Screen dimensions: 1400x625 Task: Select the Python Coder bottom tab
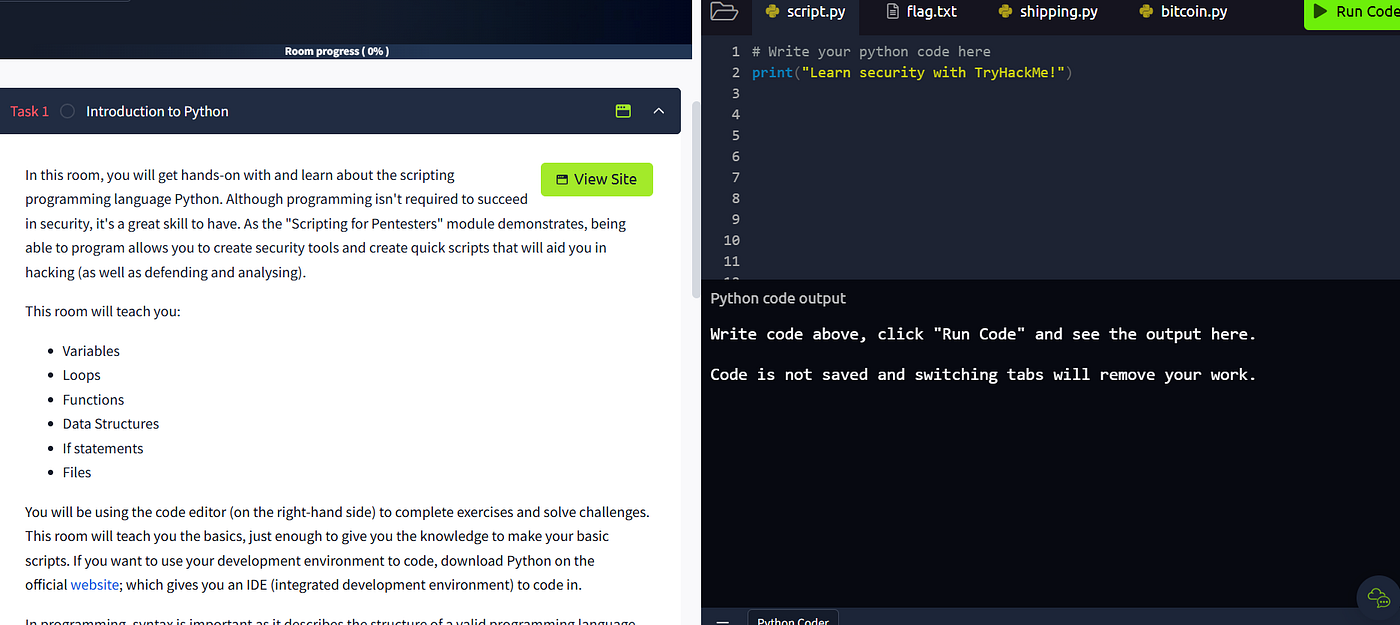[x=793, y=618]
